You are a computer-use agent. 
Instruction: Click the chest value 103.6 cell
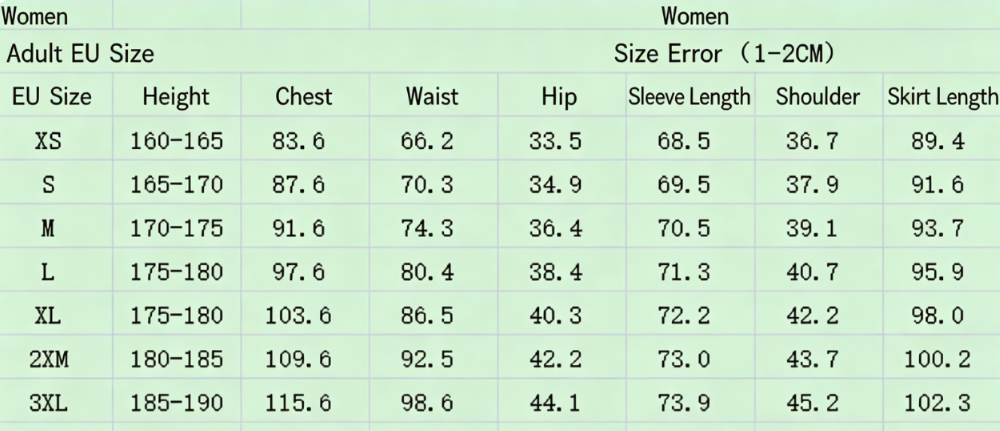pyautogui.click(x=298, y=316)
